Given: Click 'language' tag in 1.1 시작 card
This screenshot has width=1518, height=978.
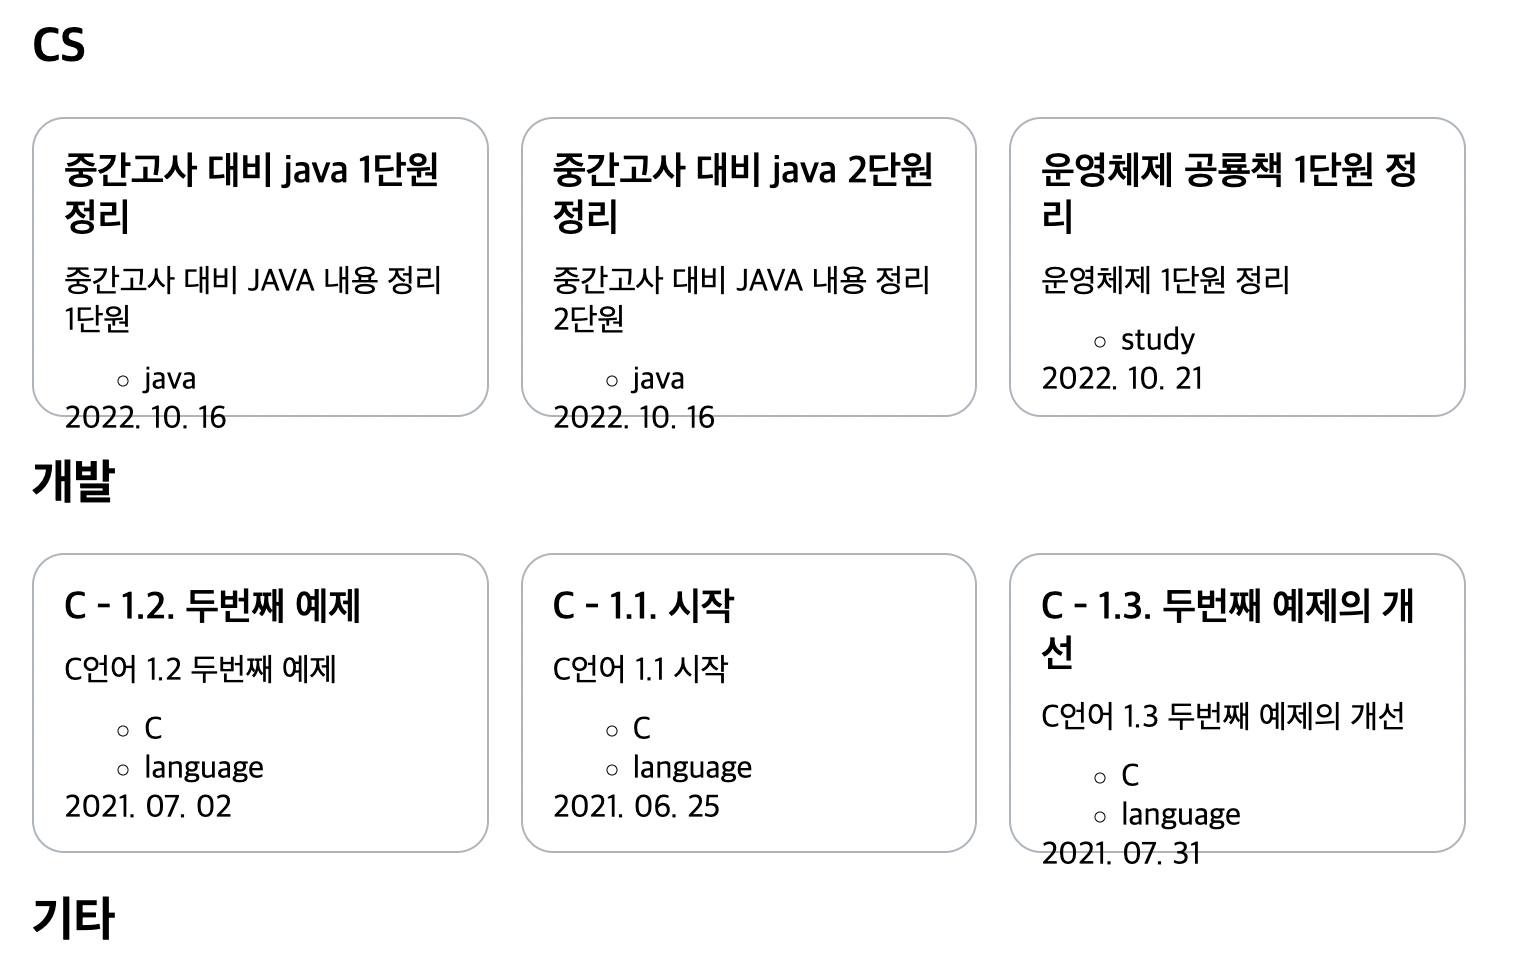Looking at the screenshot, I should coord(692,768).
